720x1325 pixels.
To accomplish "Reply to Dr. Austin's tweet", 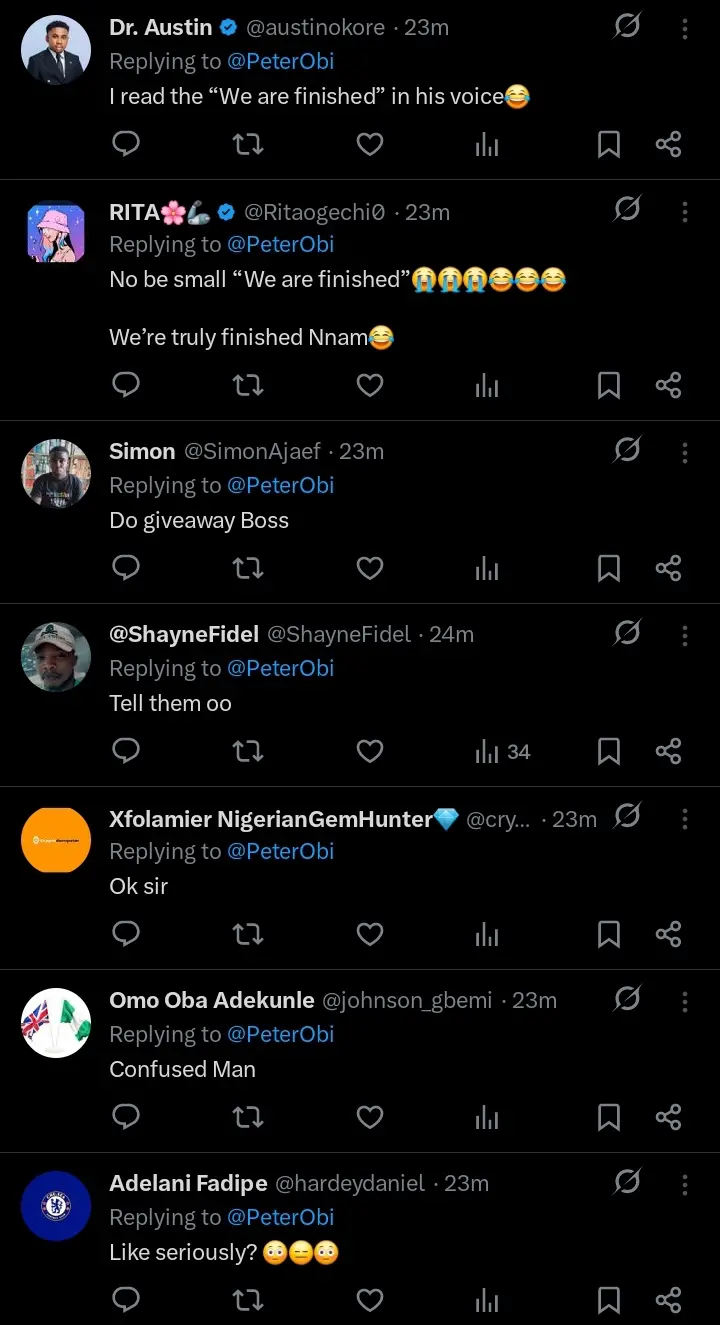I will tap(126, 145).
